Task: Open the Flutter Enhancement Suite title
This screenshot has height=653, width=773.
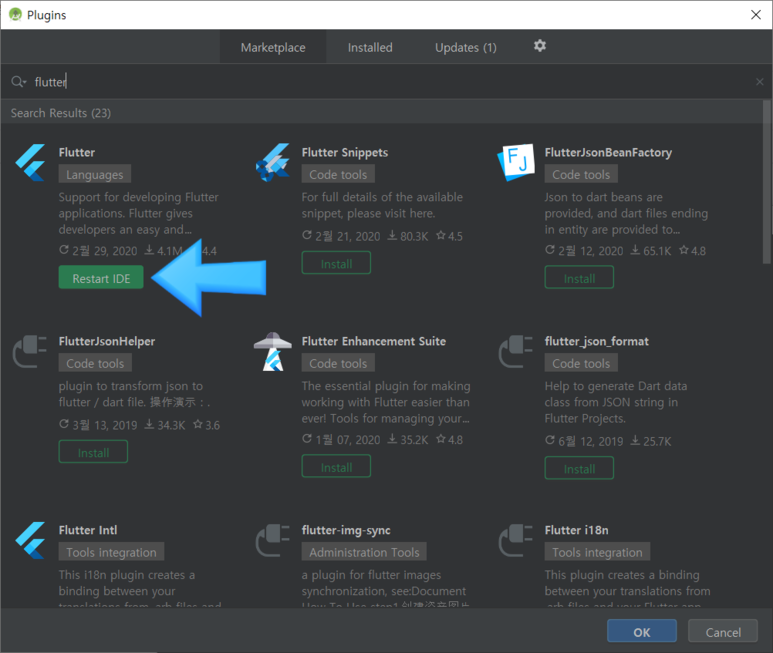Action: tap(374, 341)
